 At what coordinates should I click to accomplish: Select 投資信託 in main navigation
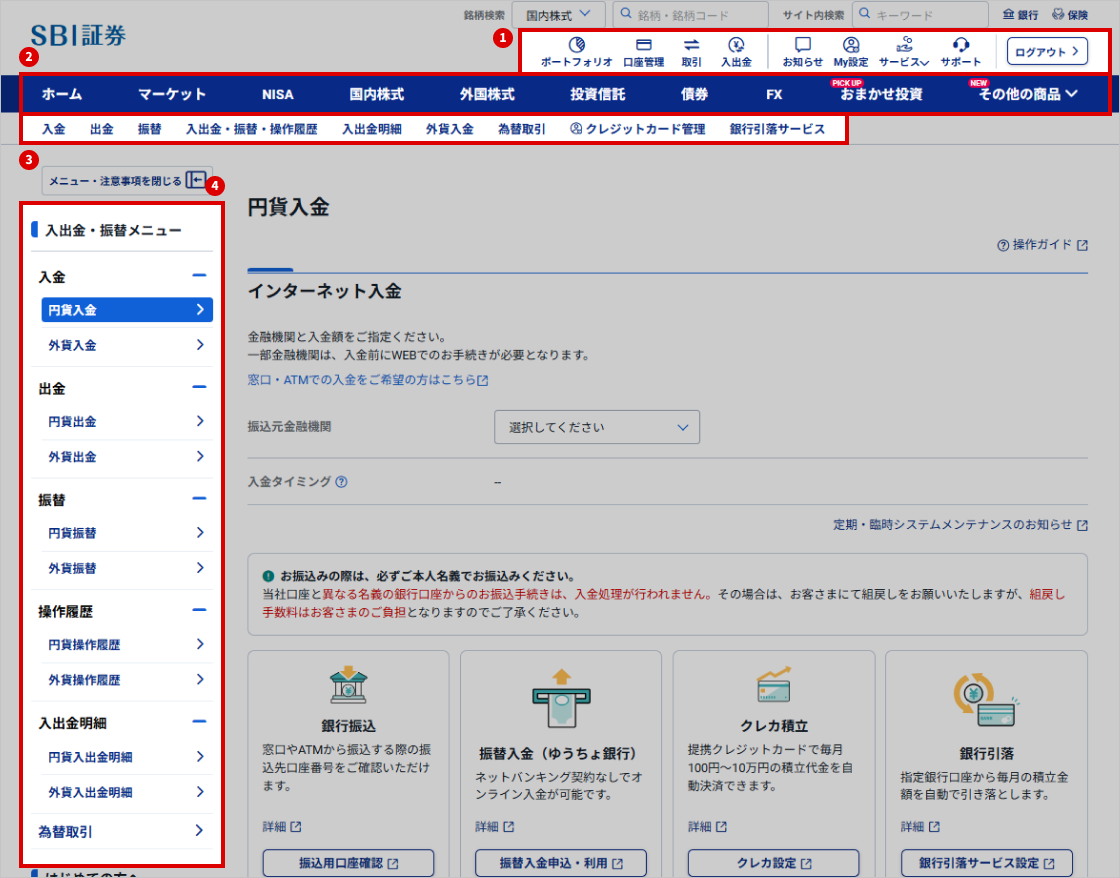tap(598, 94)
